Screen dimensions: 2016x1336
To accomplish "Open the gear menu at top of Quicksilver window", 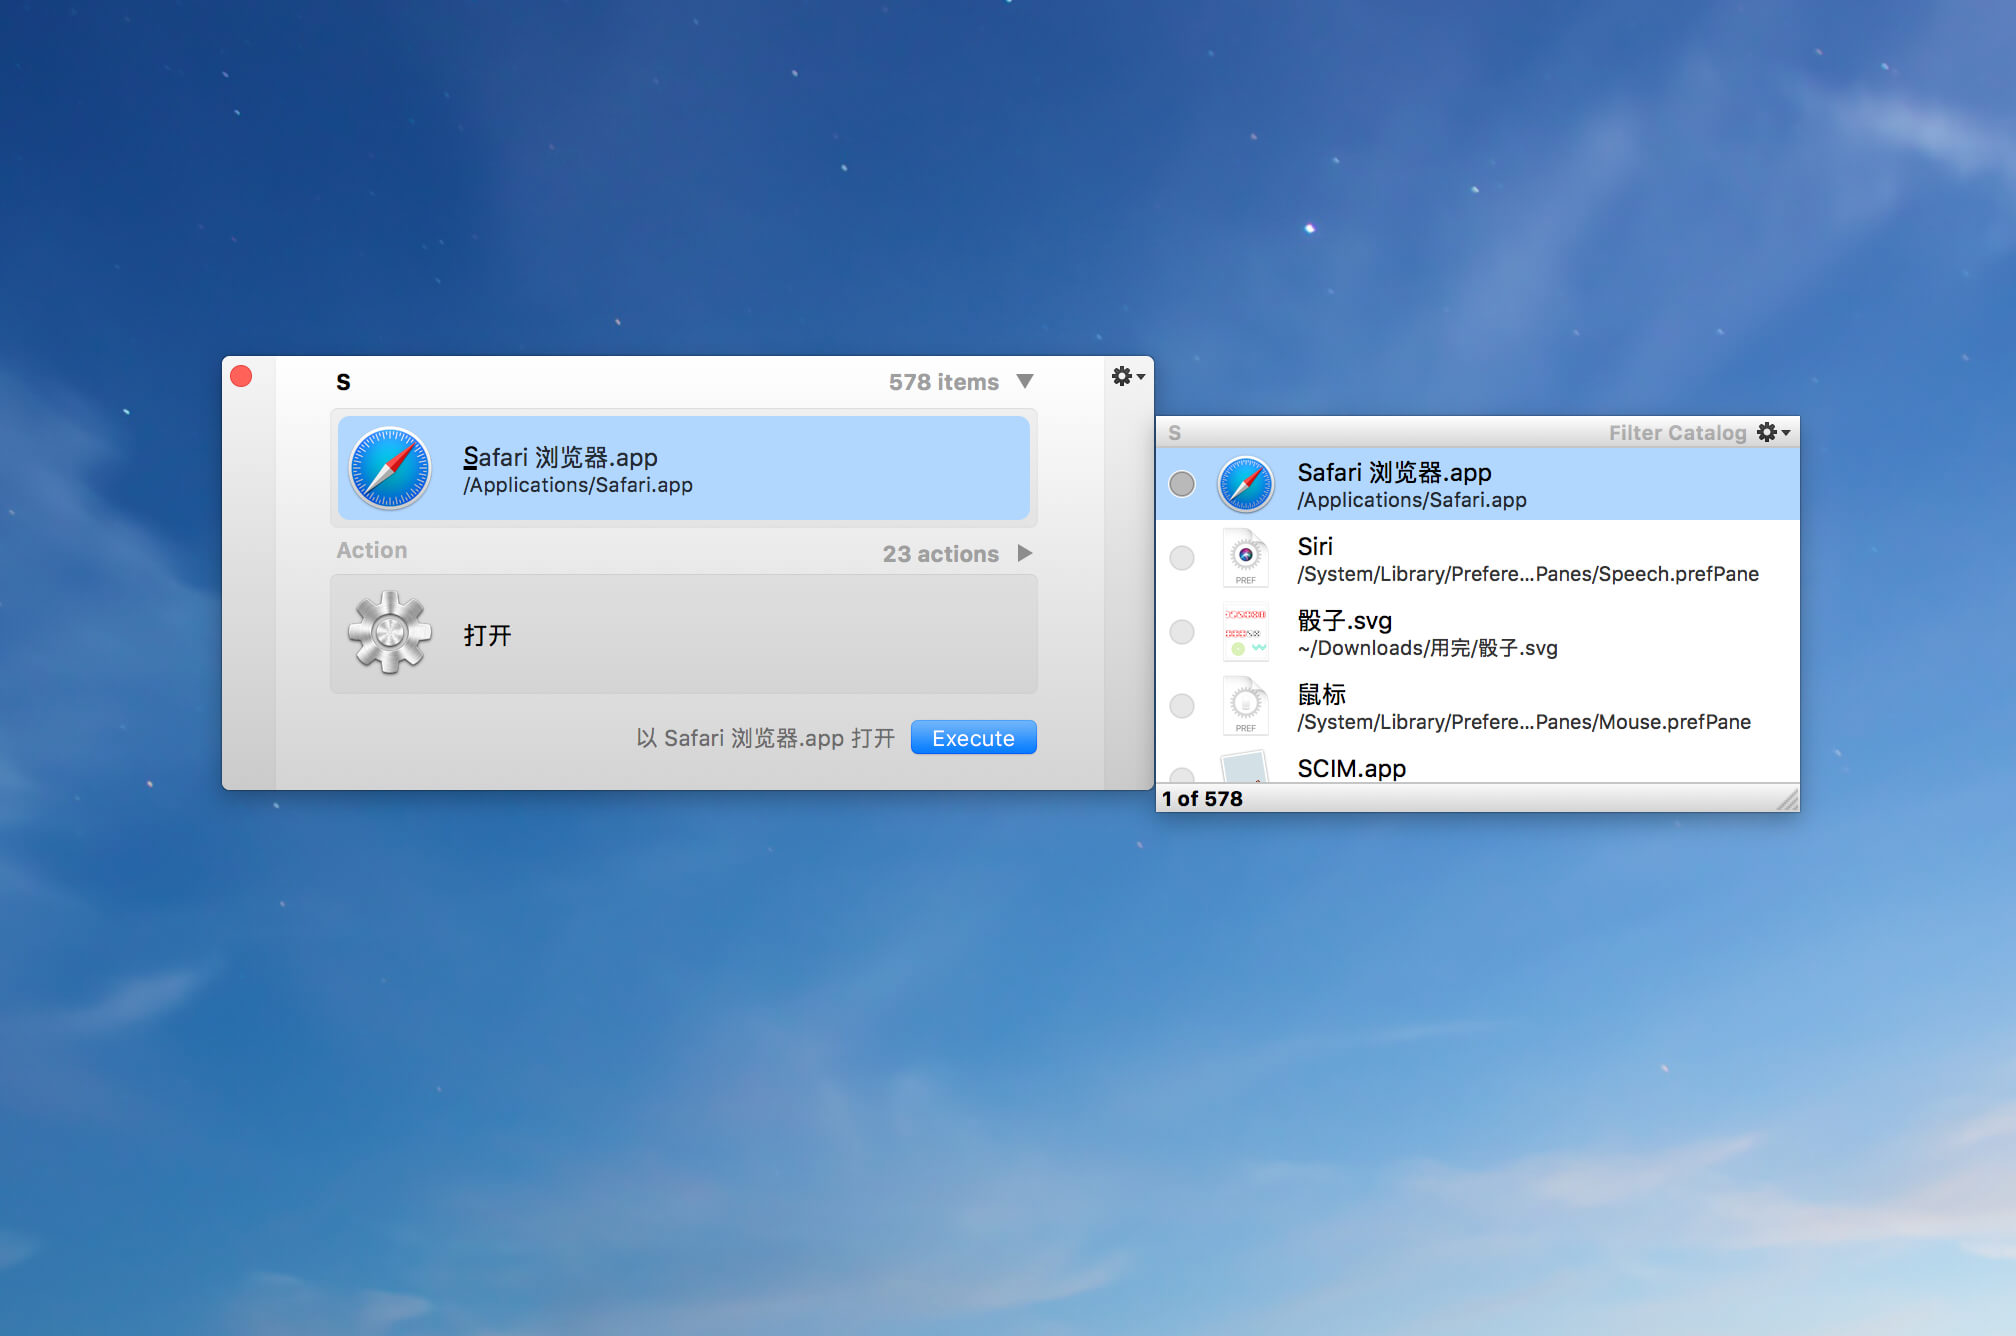I will tap(1128, 376).
